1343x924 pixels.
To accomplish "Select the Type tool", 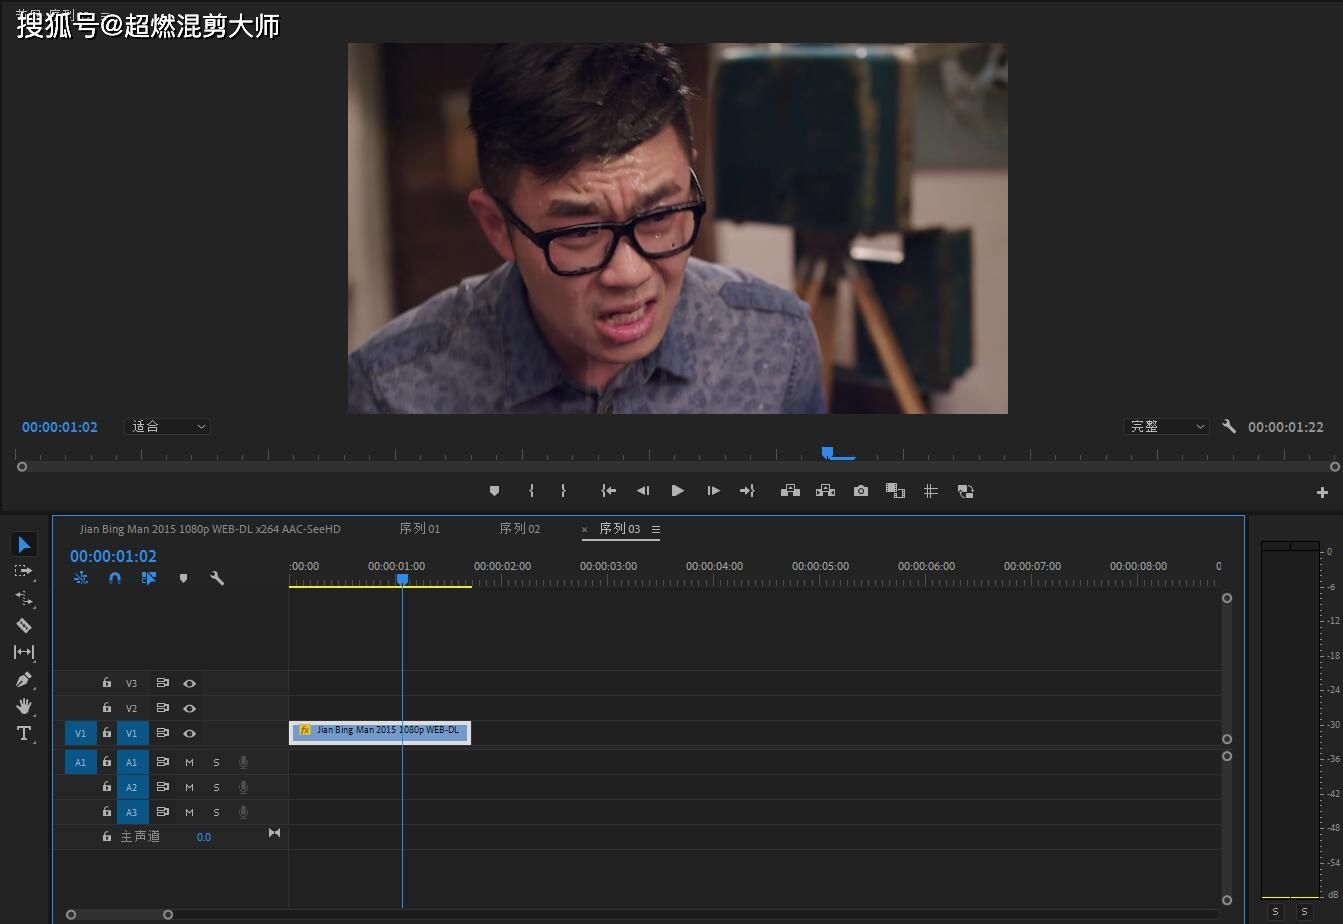I will tap(24, 733).
